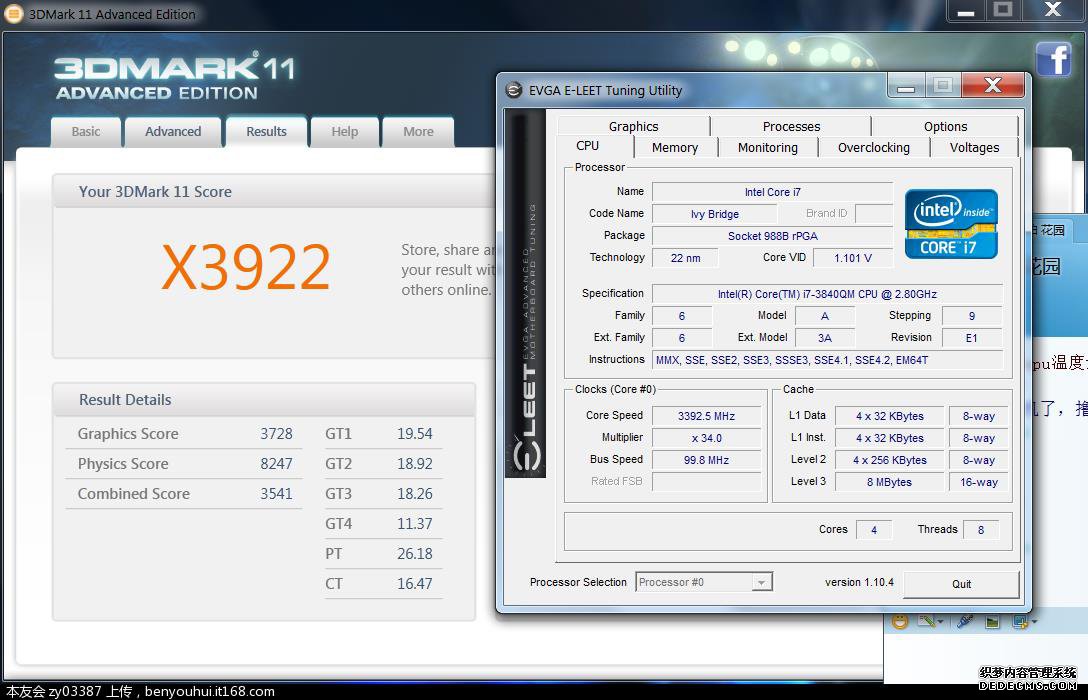This screenshot has height=700, width=1088.
Task: Switch to the Memory tab in E-LEET
Action: (674, 147)
